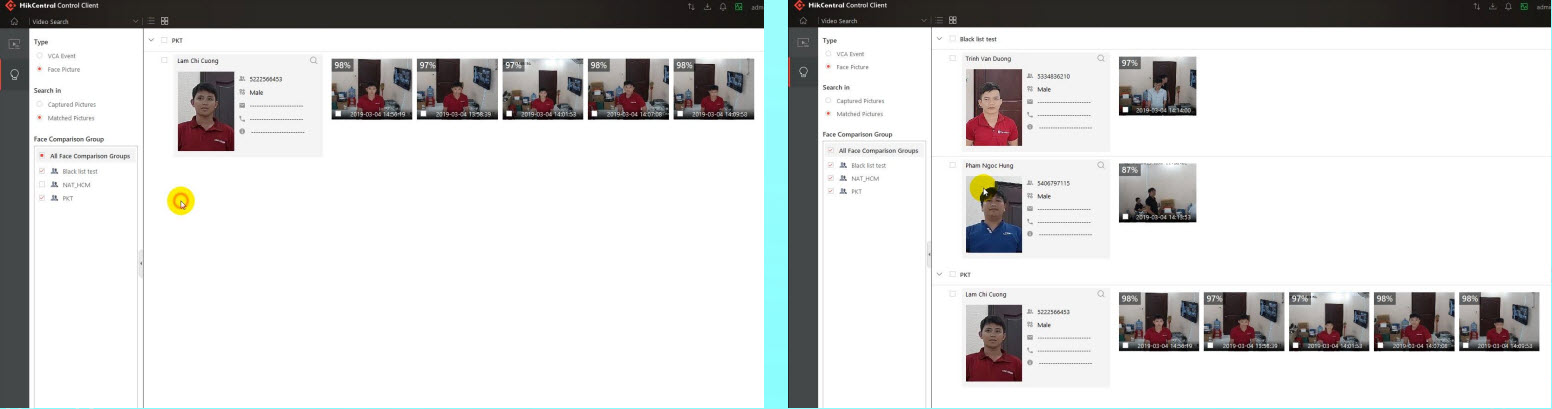Image resolution: width=1552 pixels, height=409 pixels.
Task: Select checkbox beside Trinh Van Duong
Action: pos(952,59)
